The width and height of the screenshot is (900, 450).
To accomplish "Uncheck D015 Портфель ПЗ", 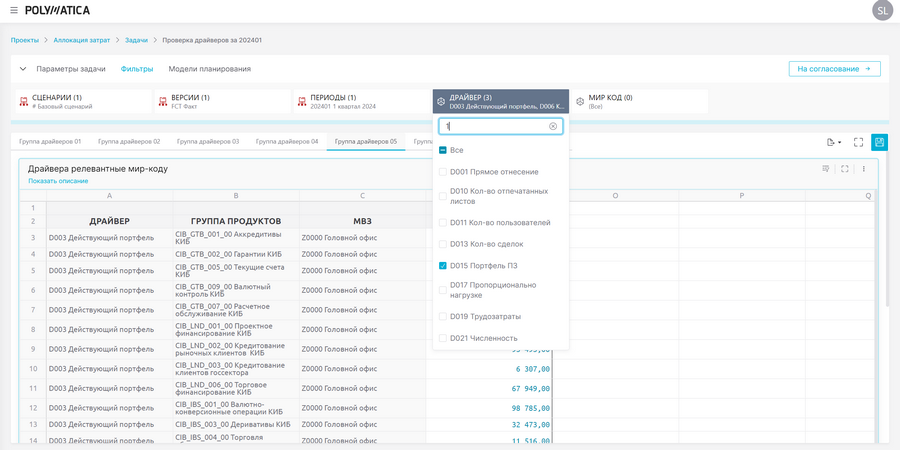I will [x=443, y=266].
